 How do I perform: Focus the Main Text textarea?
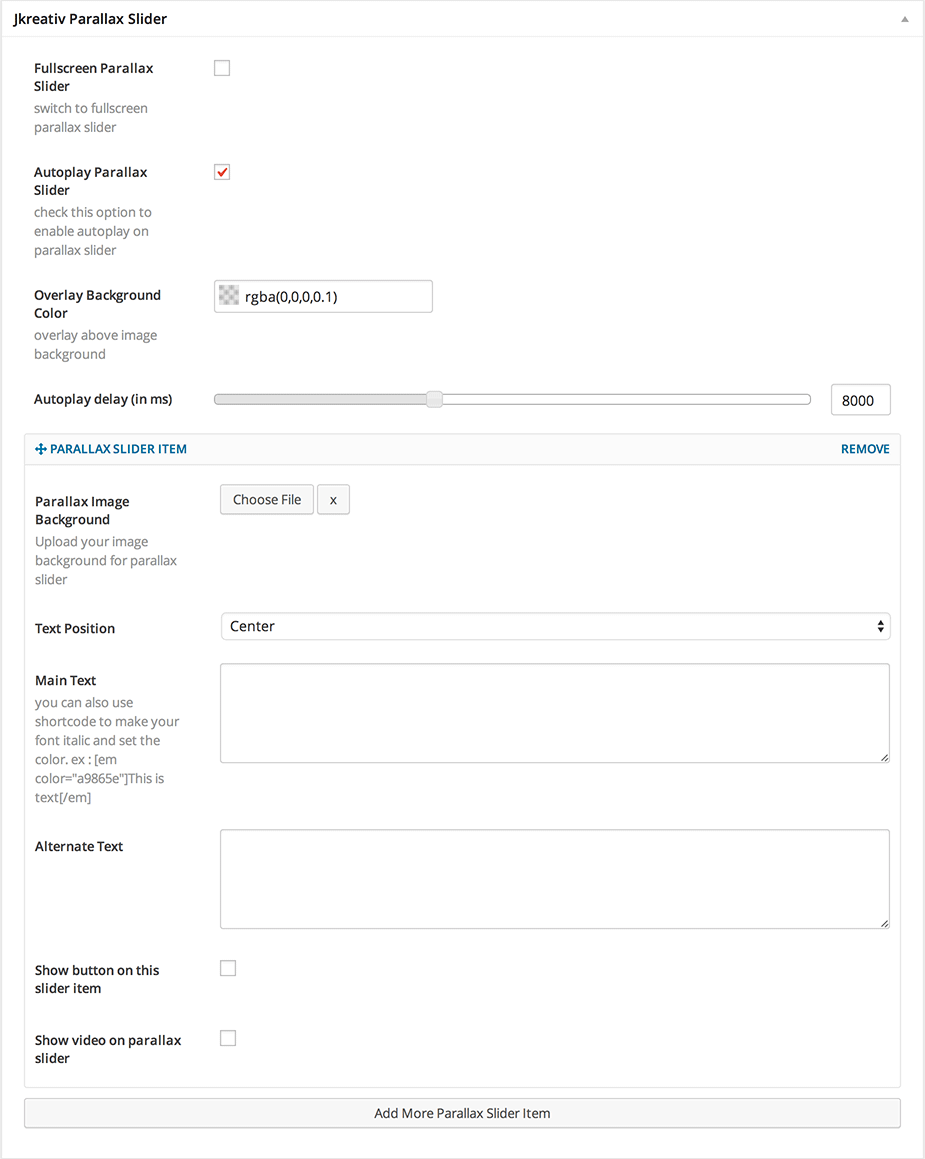coord(554,712)
